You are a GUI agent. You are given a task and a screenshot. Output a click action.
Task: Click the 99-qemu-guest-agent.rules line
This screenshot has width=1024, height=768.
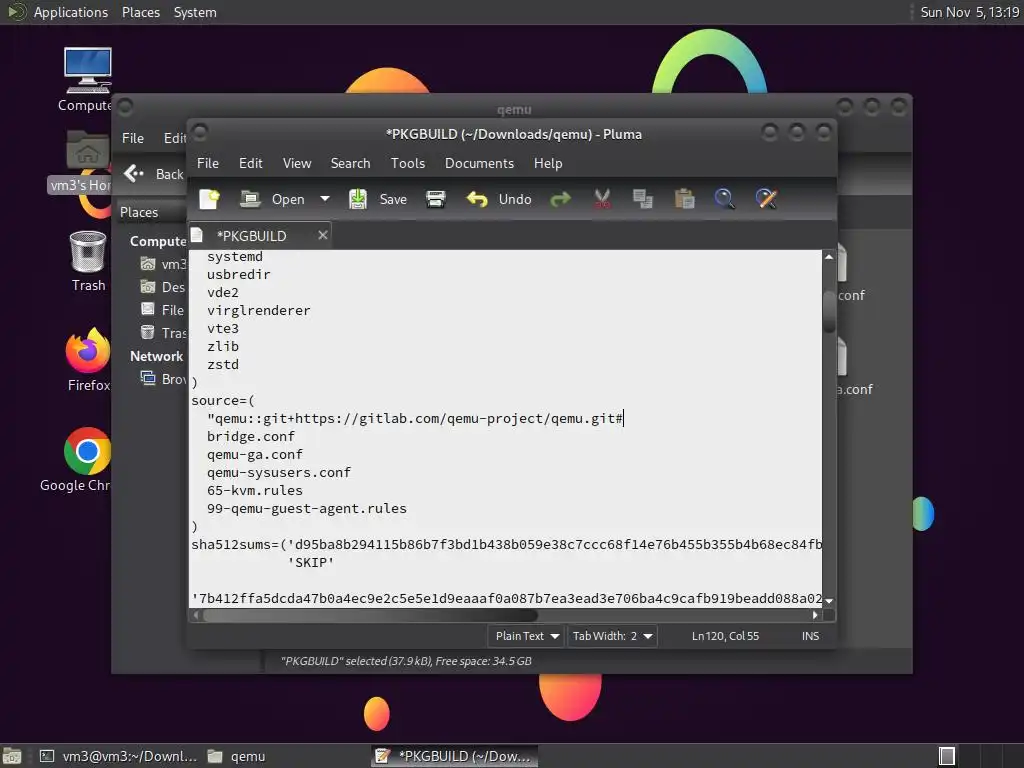click(x=307, y=508)
